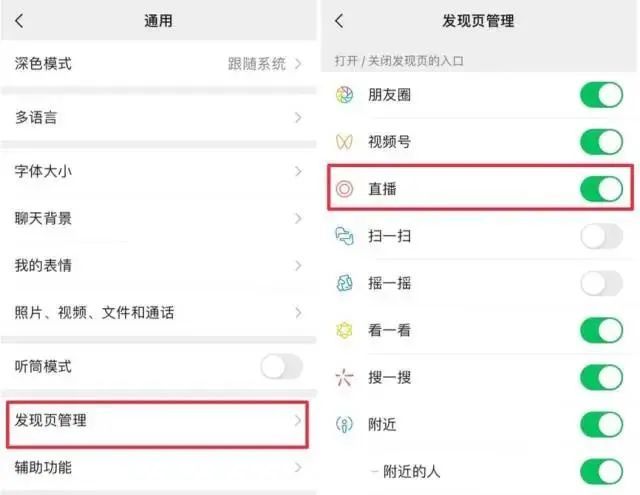Enable the 听筒模式 switch

[x=281, y=367]
